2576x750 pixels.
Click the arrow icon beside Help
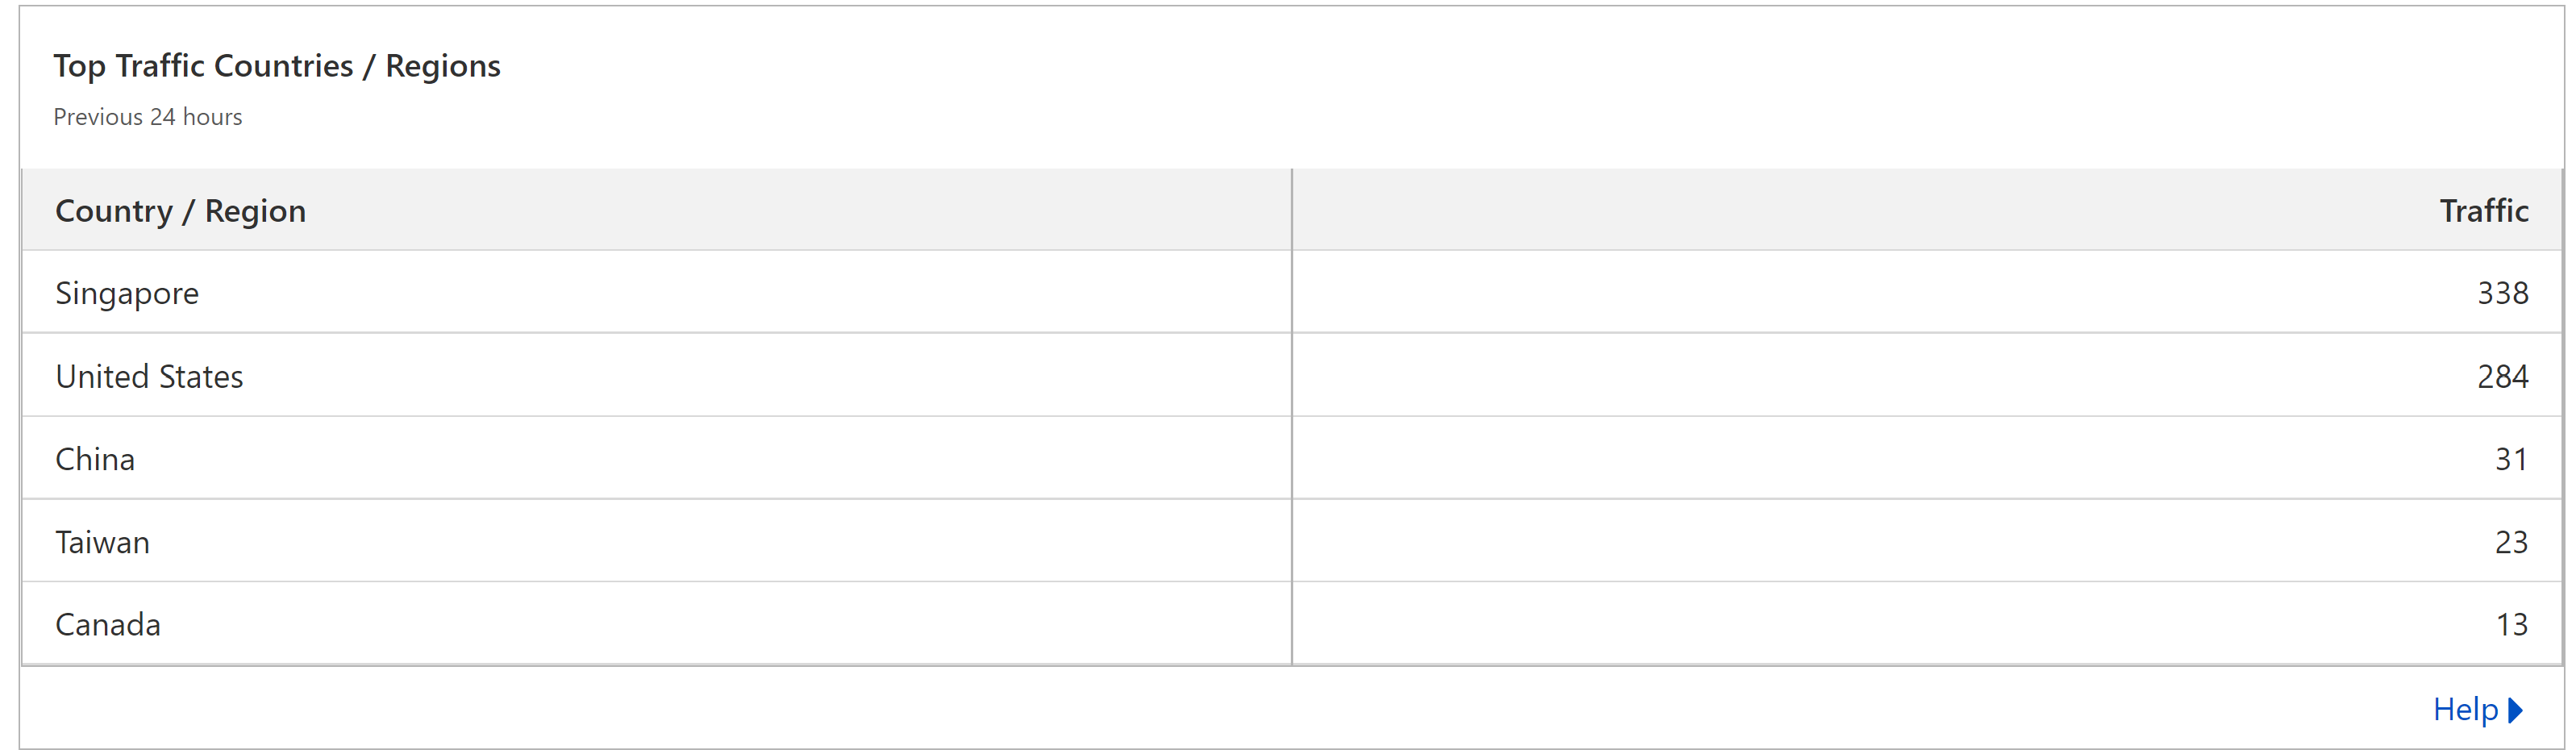pyautogui.click(x=2515, y=710)
